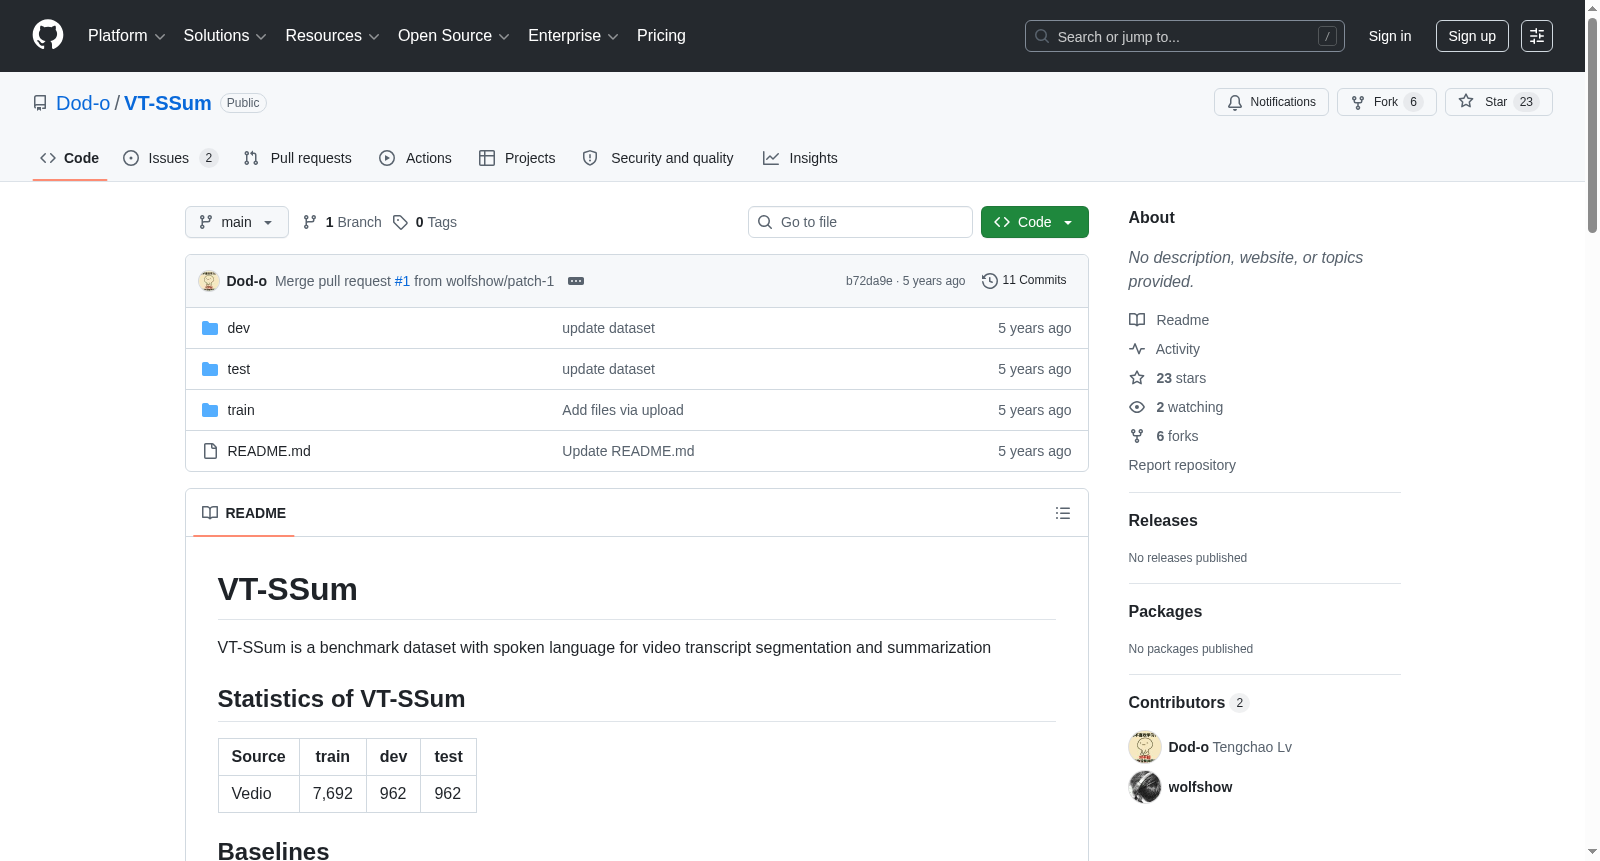
Task: Click the branch icon next to 1 Branch
Action: click(x=310, y=222)
